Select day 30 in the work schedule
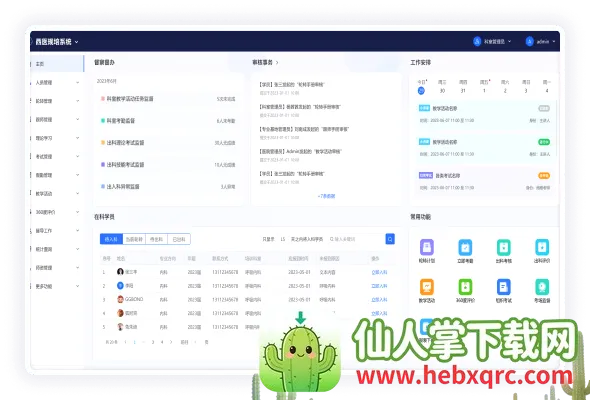The width and height of the screenshot is (590, 400). pyautogui.click(x=442, y=91)
